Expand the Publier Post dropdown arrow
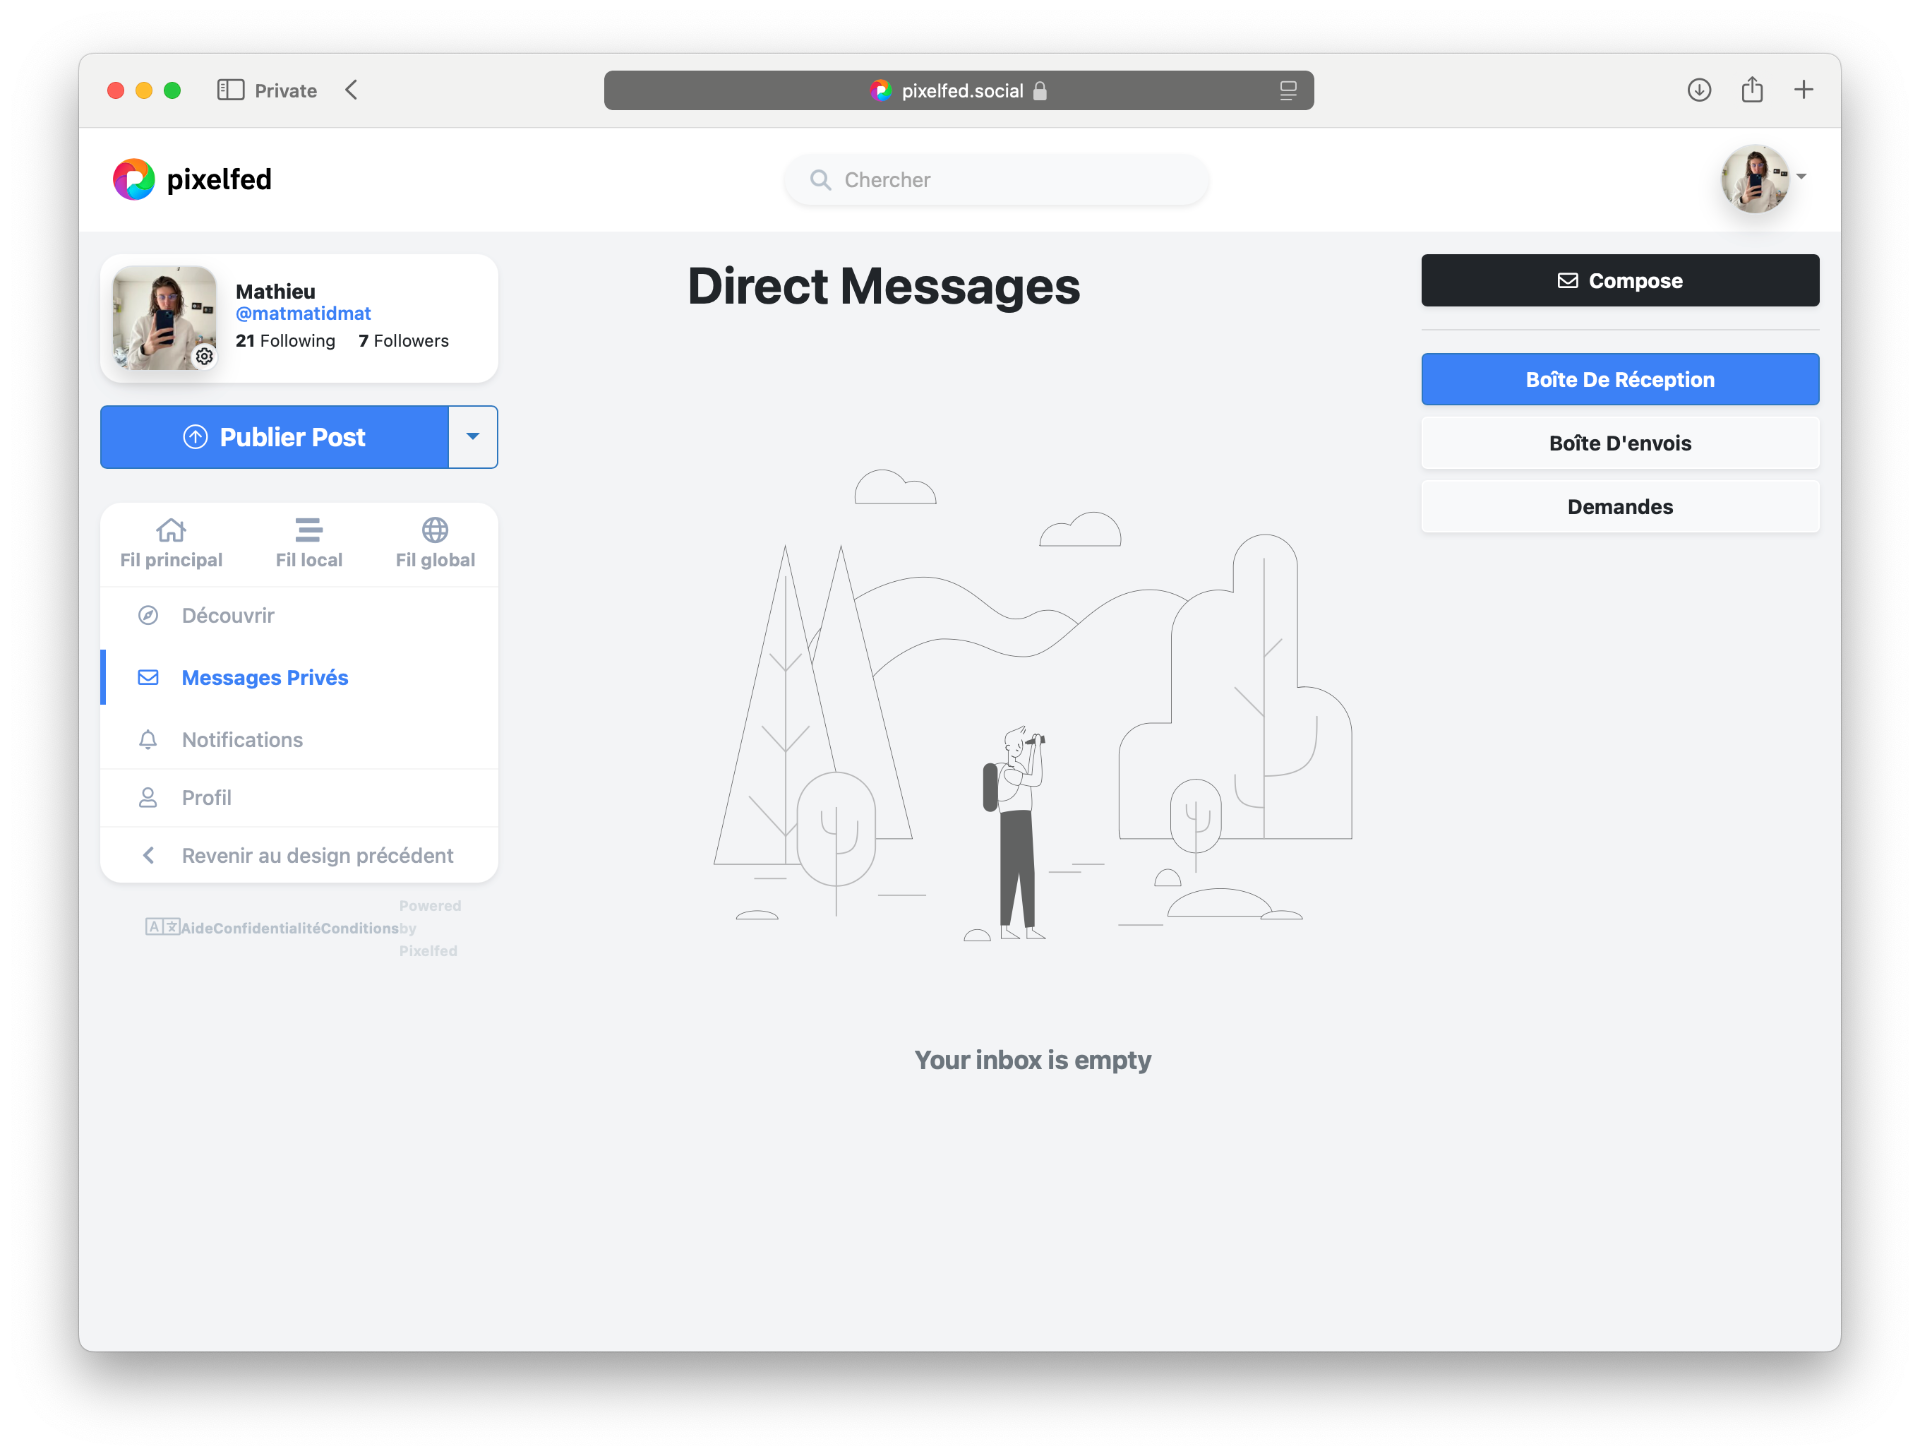This screenshot has height=1456, width=1920. click(x=473, y=437)
